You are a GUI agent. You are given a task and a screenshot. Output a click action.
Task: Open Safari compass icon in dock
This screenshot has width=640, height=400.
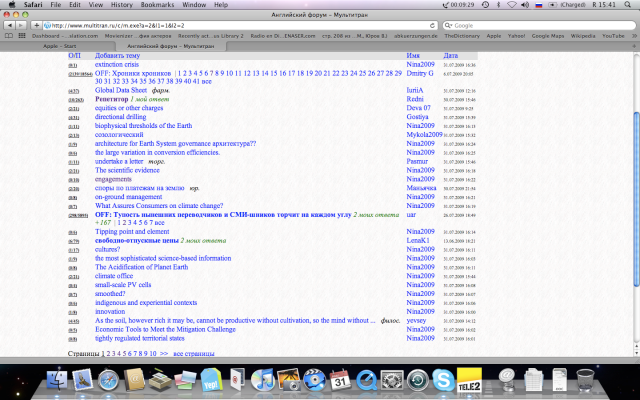108,380
